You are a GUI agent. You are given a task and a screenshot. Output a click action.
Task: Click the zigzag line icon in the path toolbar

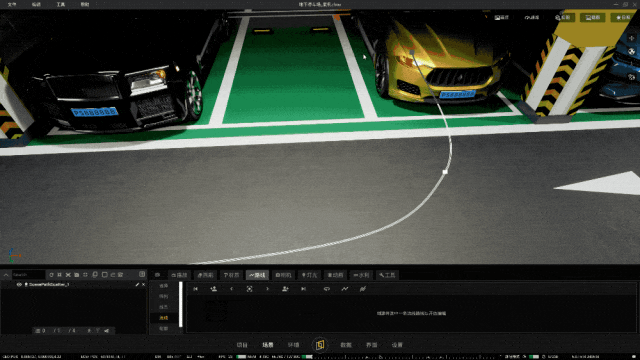tap(345, 289)
